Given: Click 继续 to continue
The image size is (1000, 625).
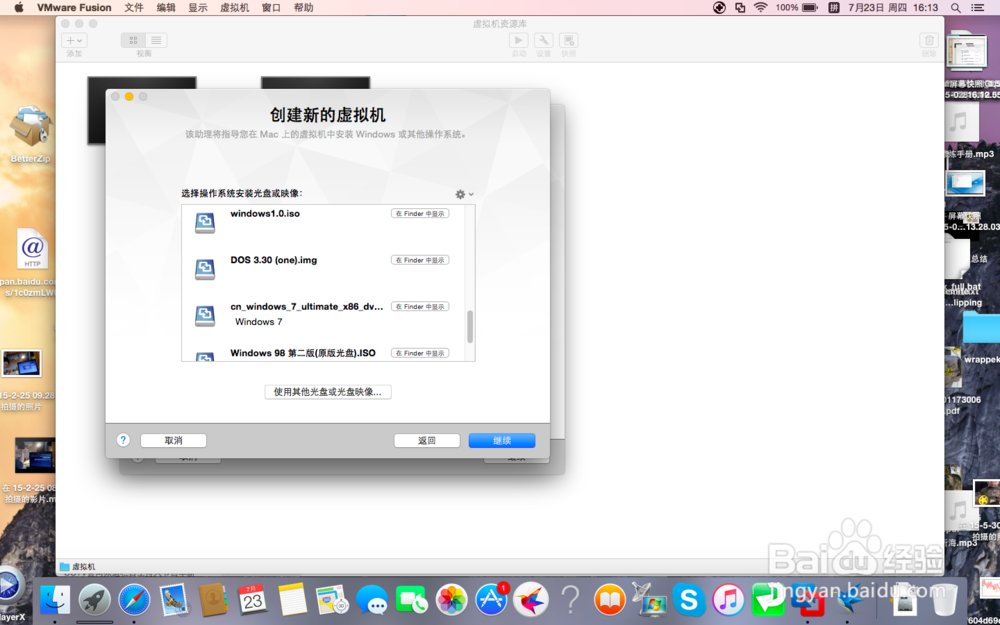Looking at the screenshot, I should [502, 441].
